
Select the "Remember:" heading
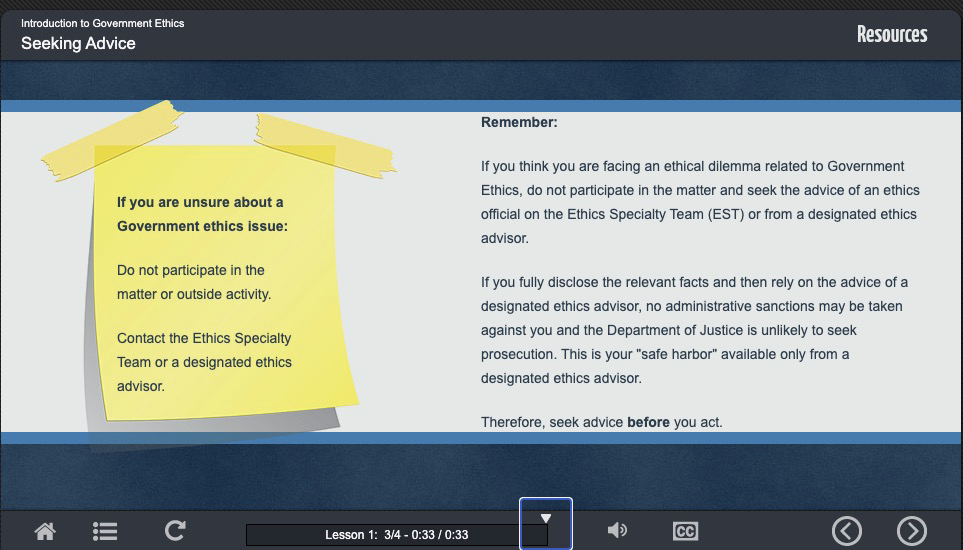pos(519,122)
